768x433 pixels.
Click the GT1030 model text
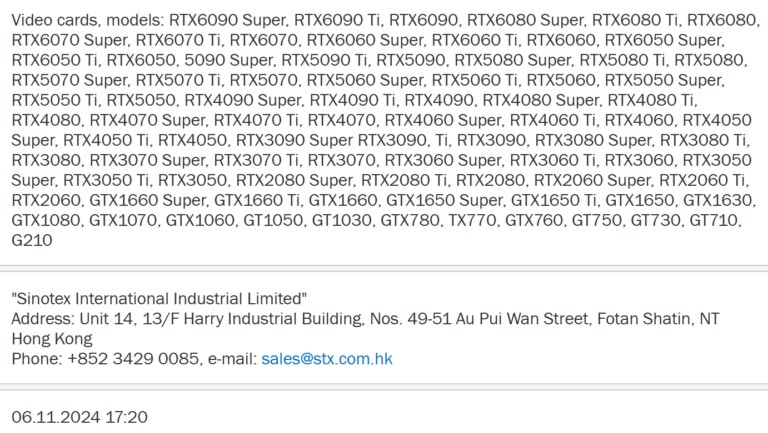pyautogui.click(x=341, y=220)
